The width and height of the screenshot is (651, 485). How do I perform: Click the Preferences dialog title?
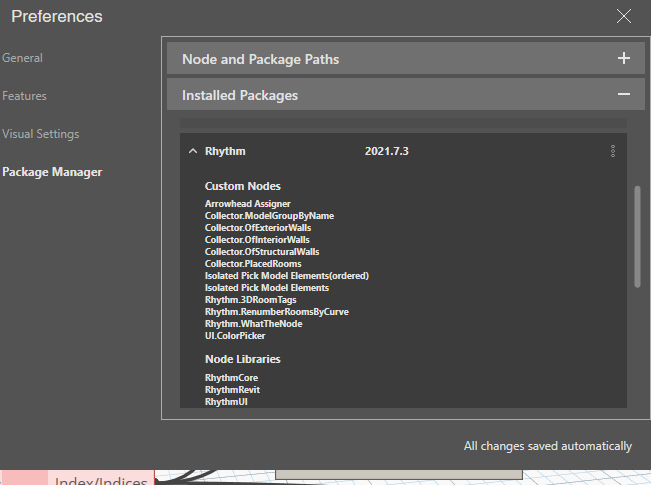pos(57,16)
